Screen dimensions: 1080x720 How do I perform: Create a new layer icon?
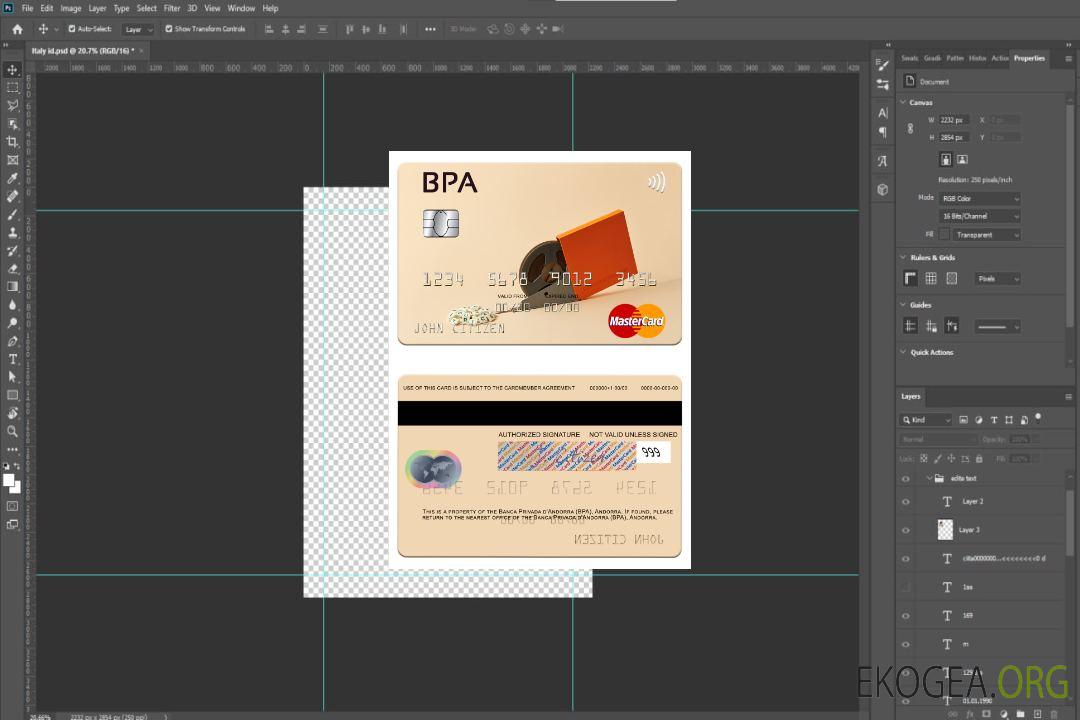(1037, 714)
